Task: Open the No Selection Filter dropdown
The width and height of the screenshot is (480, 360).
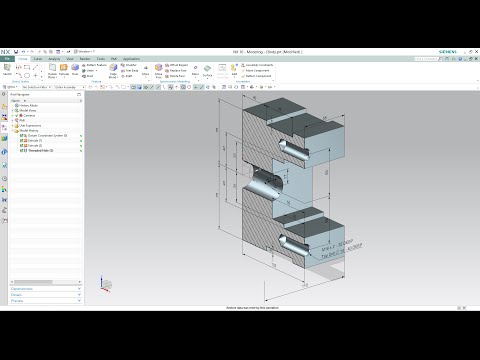Action: coord(37,87)
